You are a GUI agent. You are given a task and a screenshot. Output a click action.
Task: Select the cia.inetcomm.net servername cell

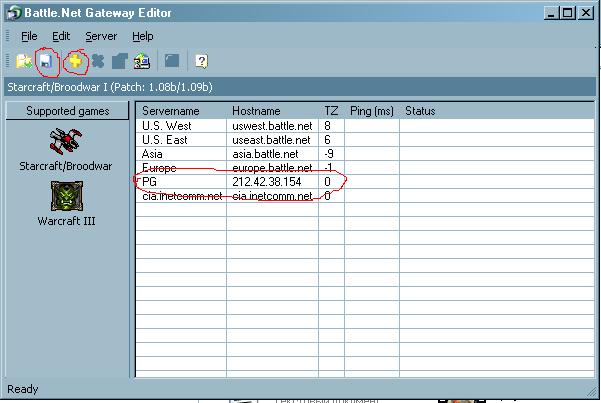[x=181, y=196]
